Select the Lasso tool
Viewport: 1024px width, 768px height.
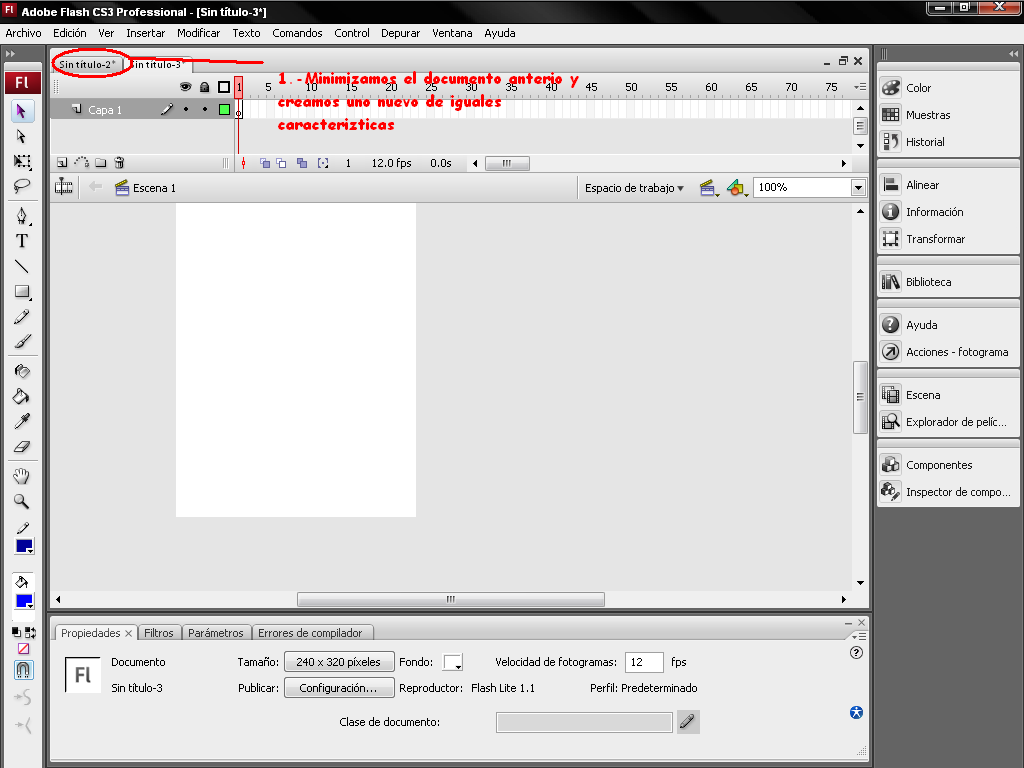coord(22,186)
